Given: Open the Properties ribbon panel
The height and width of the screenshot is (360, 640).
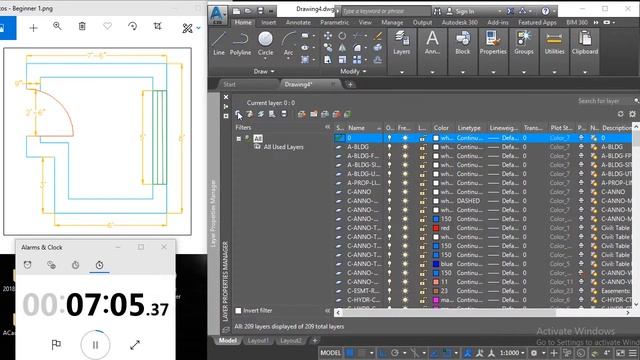Looking at the screenshot, I should point(493,42).
